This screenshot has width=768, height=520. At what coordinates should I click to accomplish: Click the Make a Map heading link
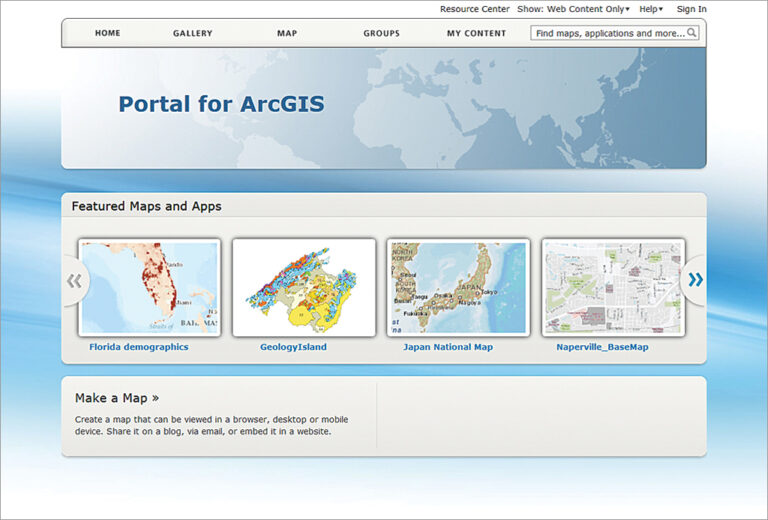coord(117,398)
